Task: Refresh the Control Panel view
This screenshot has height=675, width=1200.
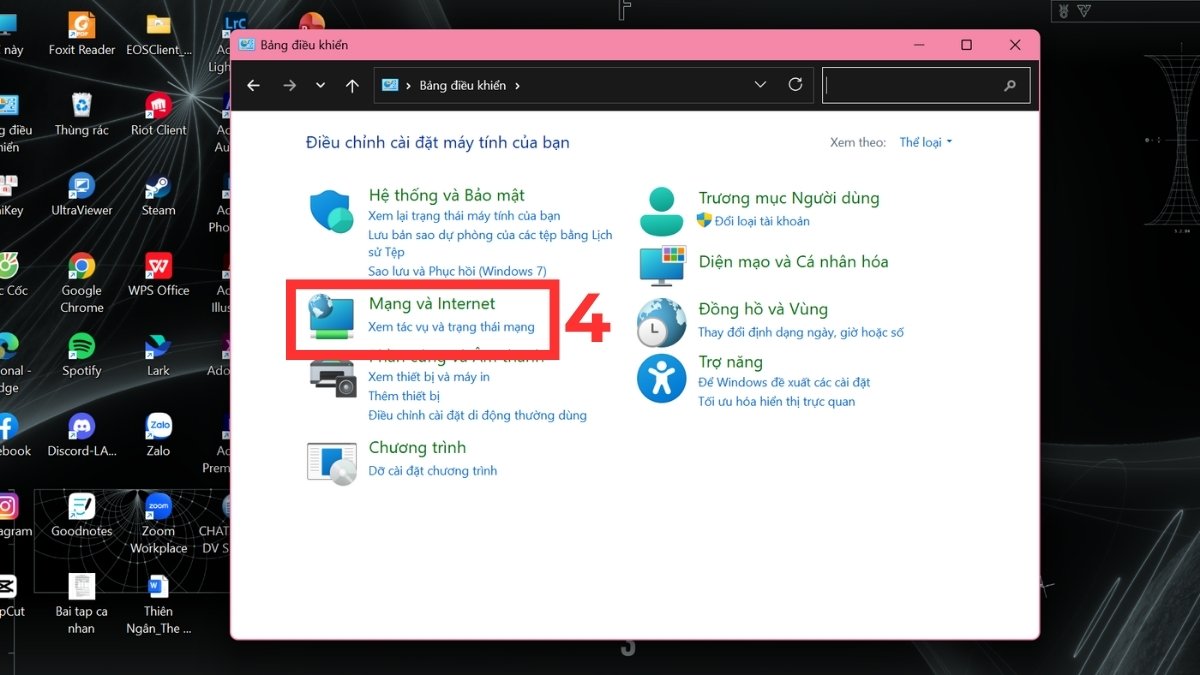Action: point(795,85)
